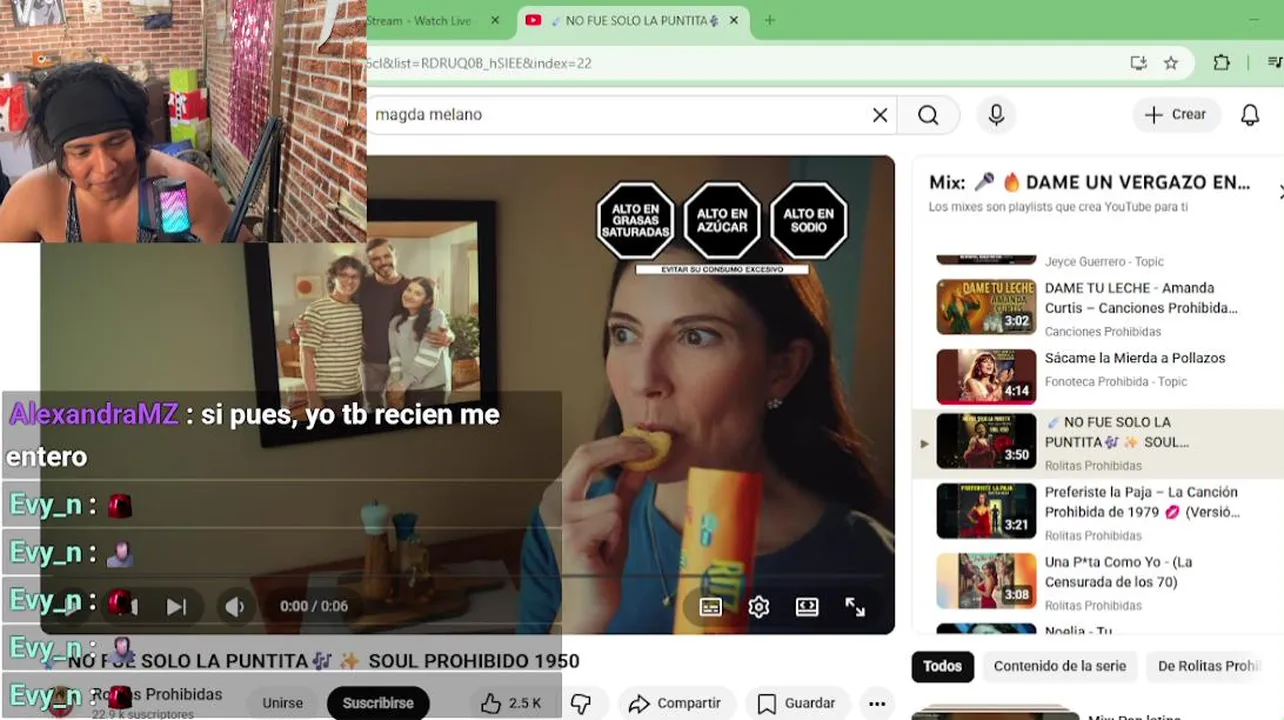
Task: Click the video title SOUL PROHIBIDO 1950
Action: 324,661
